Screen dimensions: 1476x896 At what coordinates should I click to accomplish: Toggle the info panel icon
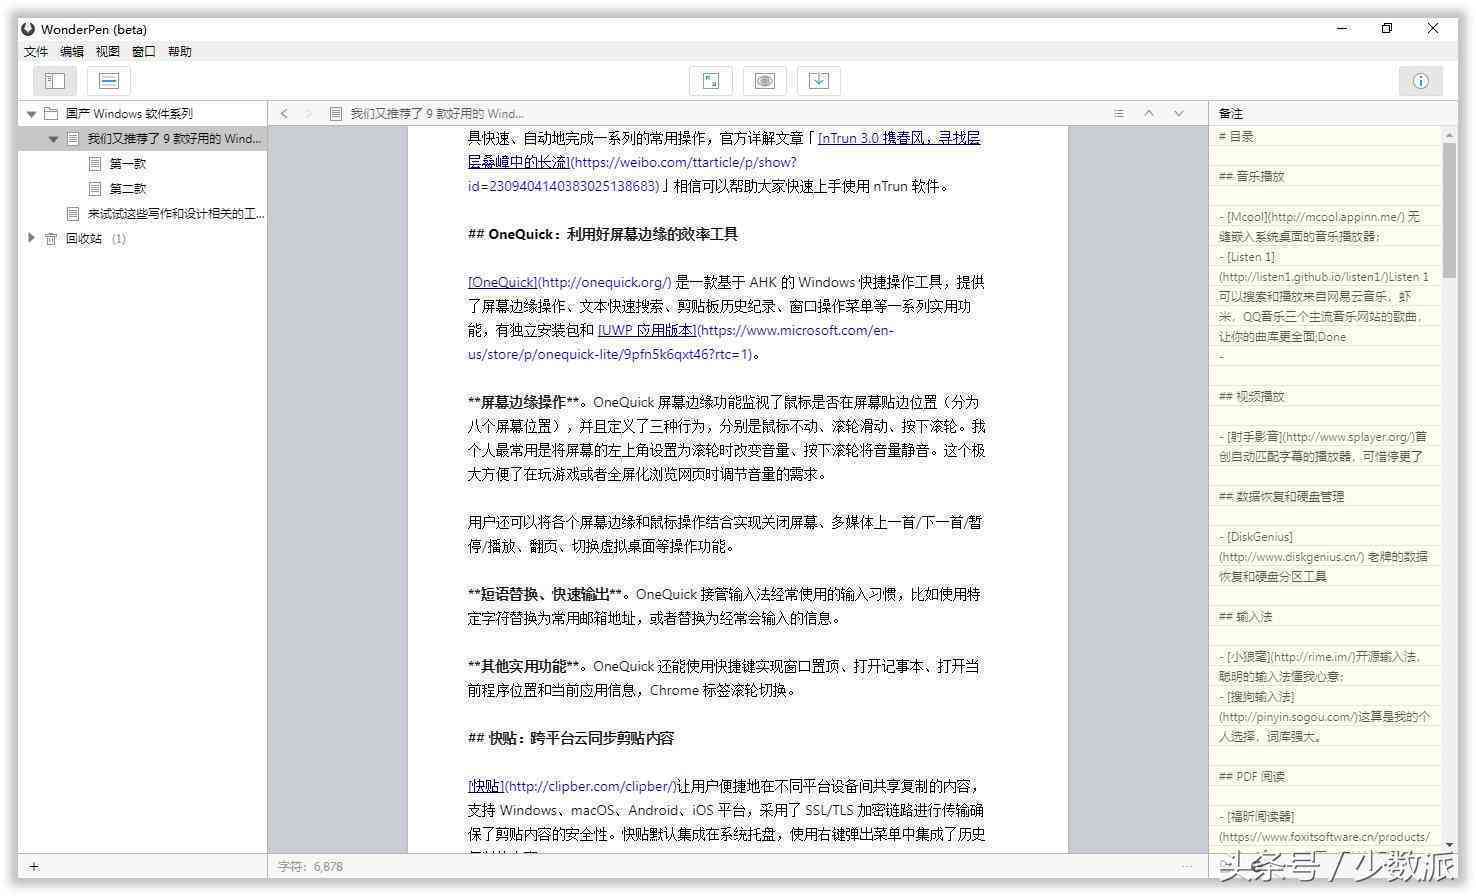click(x=1421, y=81)
